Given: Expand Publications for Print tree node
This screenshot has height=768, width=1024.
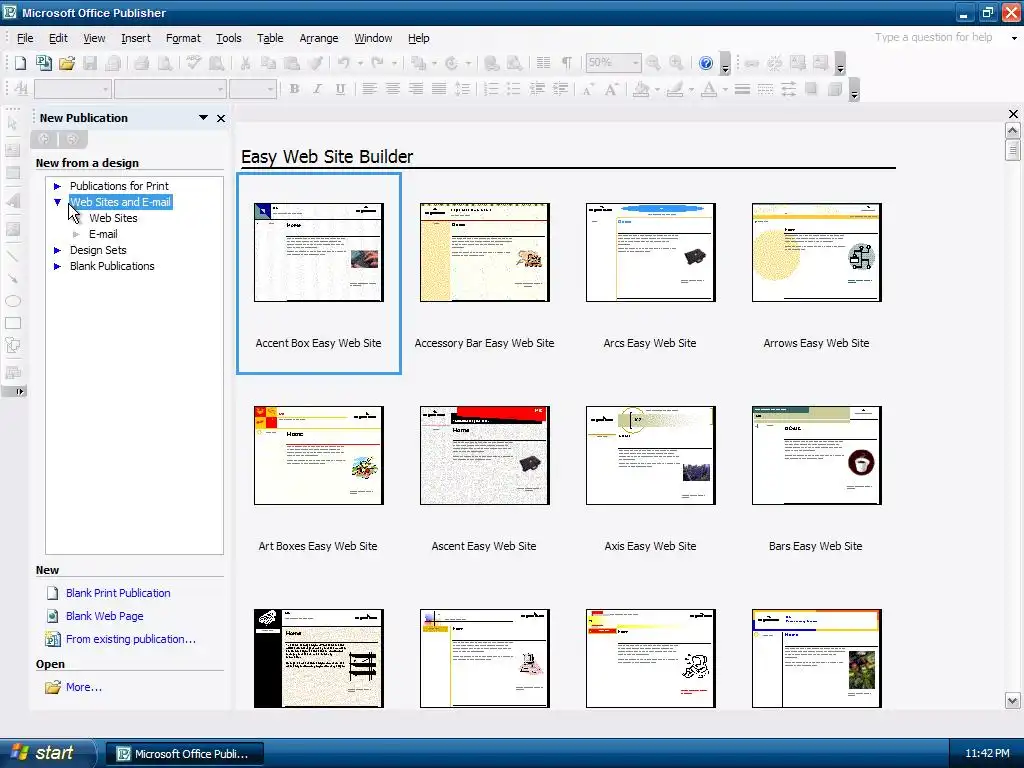Looking at the screenshot, I should (x=57, y=186).
